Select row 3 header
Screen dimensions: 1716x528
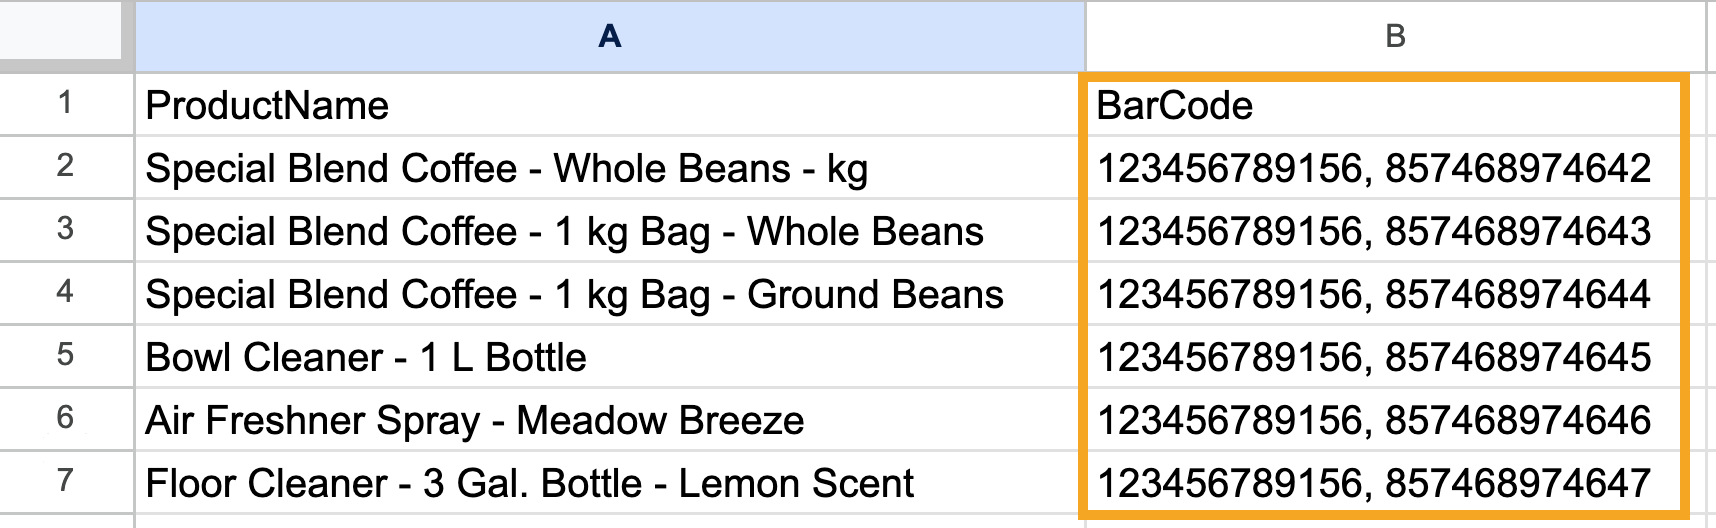[x=66, y=230]
